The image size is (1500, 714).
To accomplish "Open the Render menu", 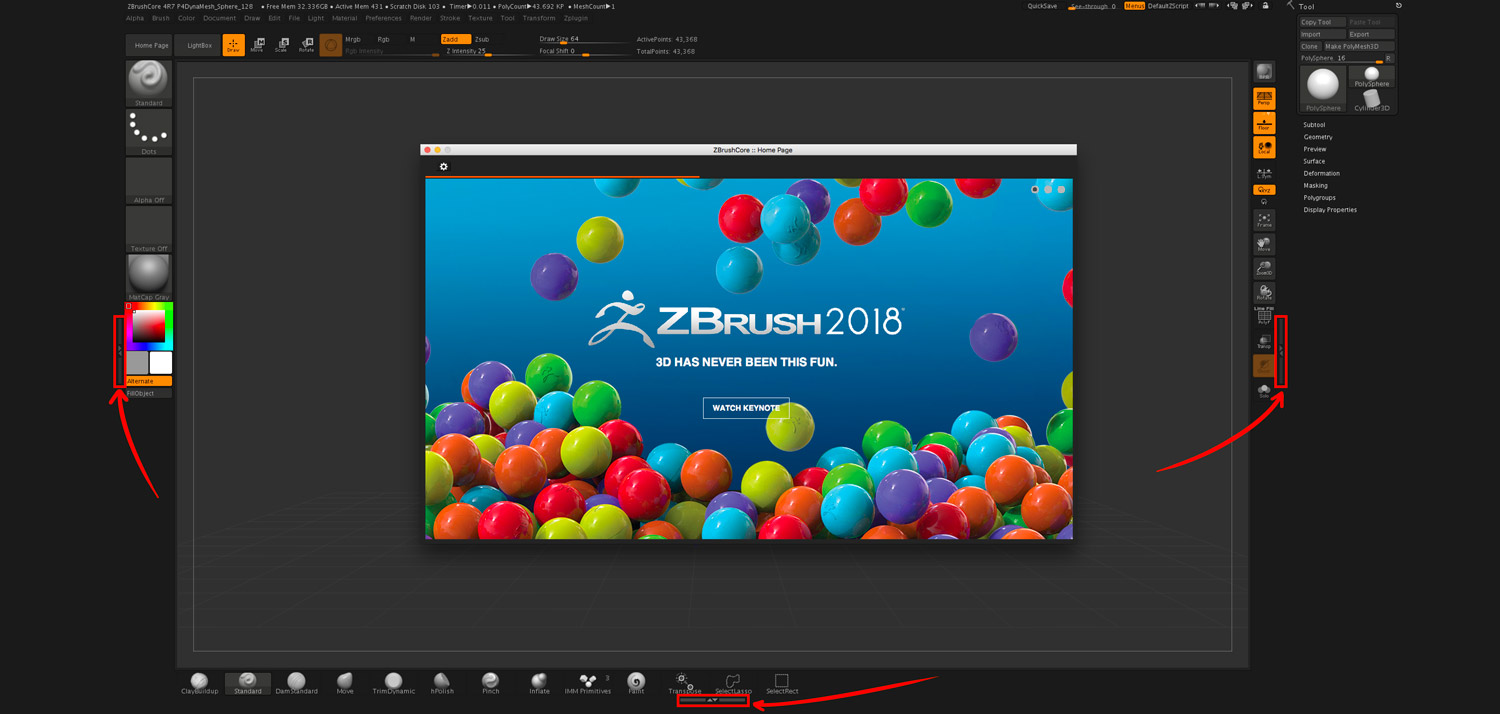I will 421,18.
